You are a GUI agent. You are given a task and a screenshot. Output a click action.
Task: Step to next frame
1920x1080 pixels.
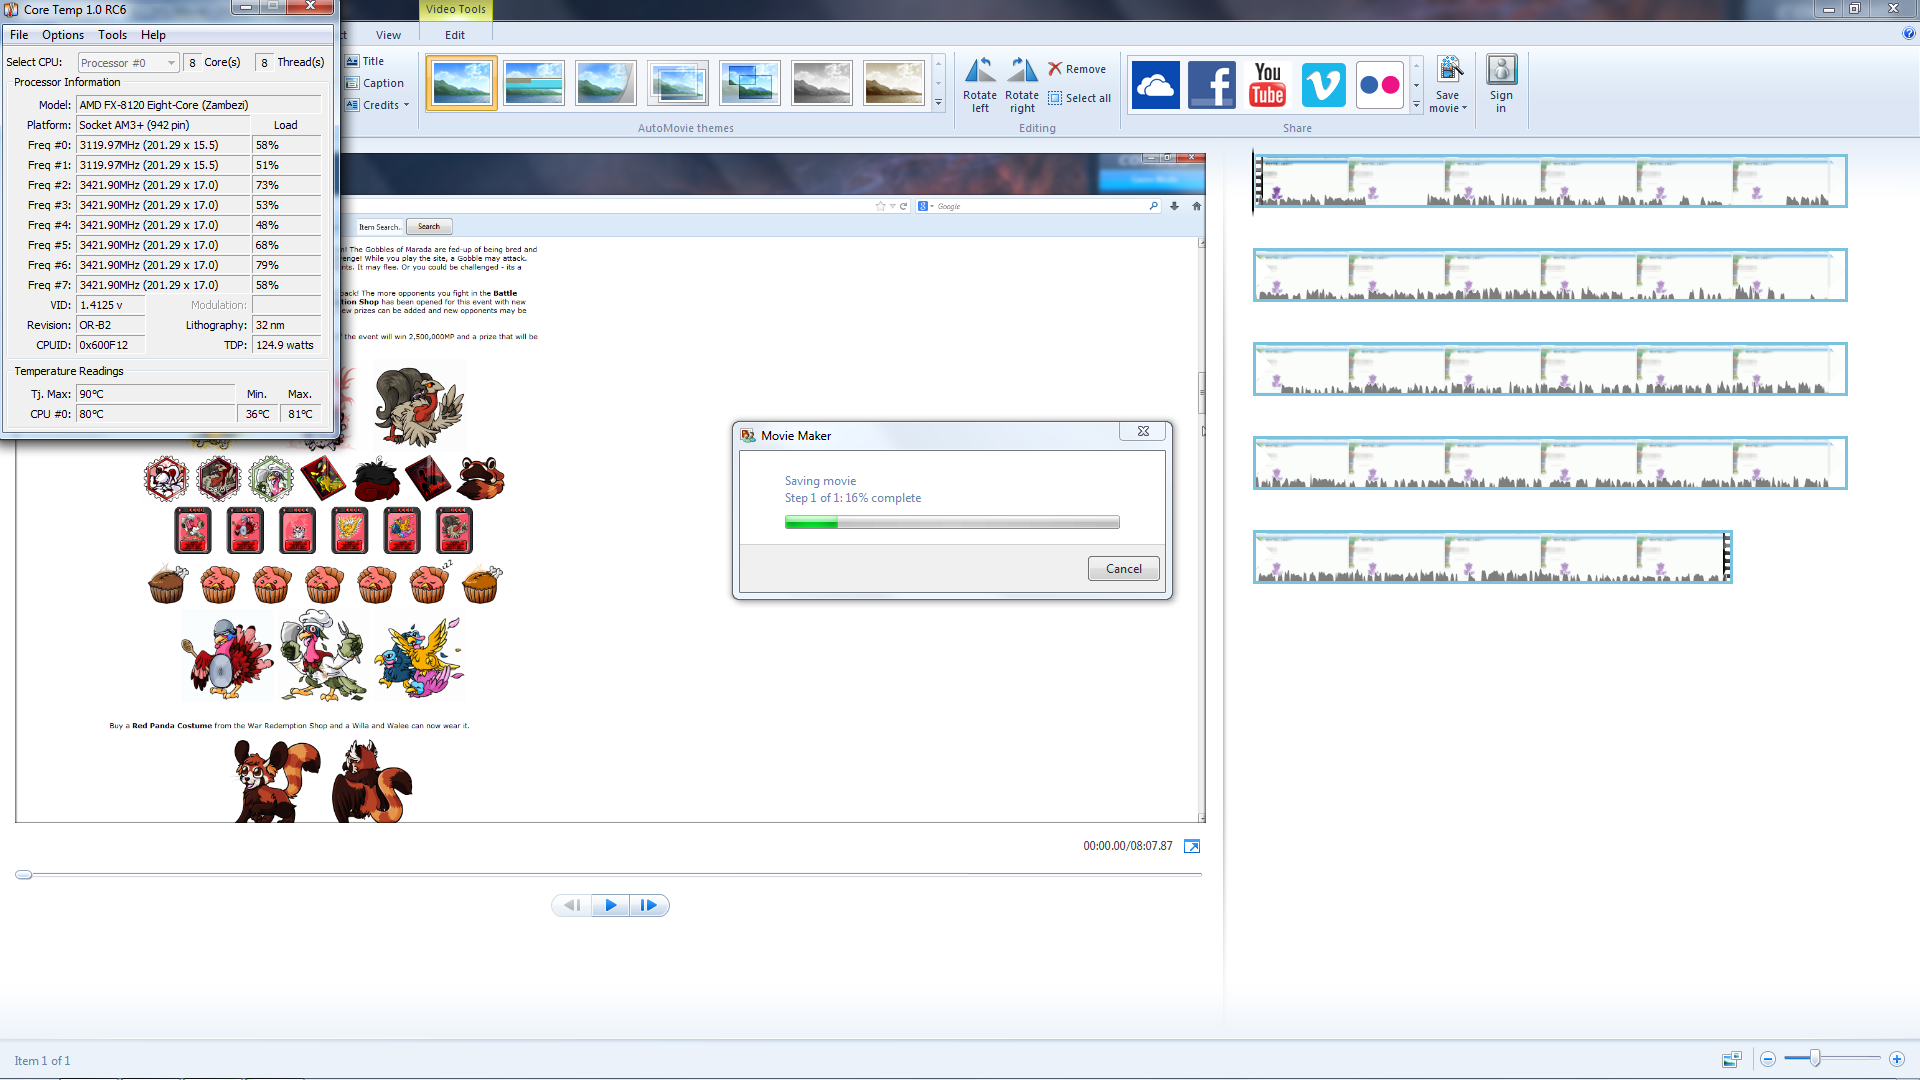coord(649,905)
